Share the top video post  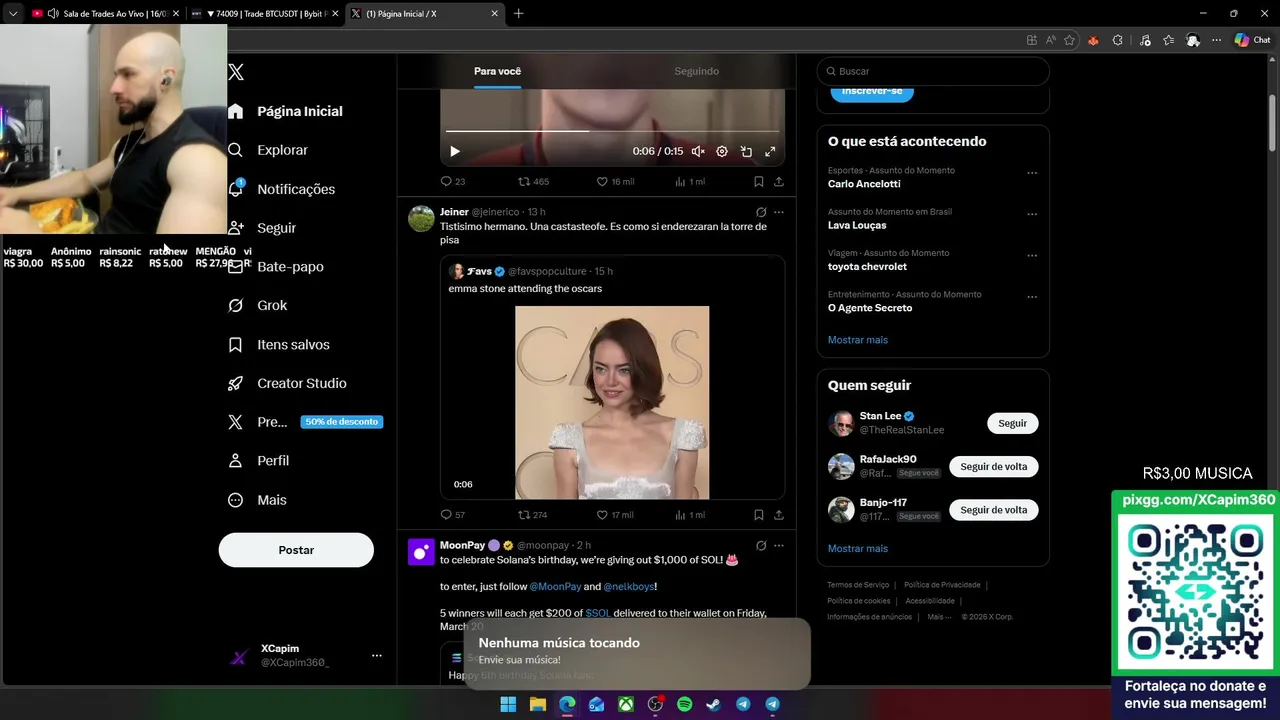click(x=779, y=182)
